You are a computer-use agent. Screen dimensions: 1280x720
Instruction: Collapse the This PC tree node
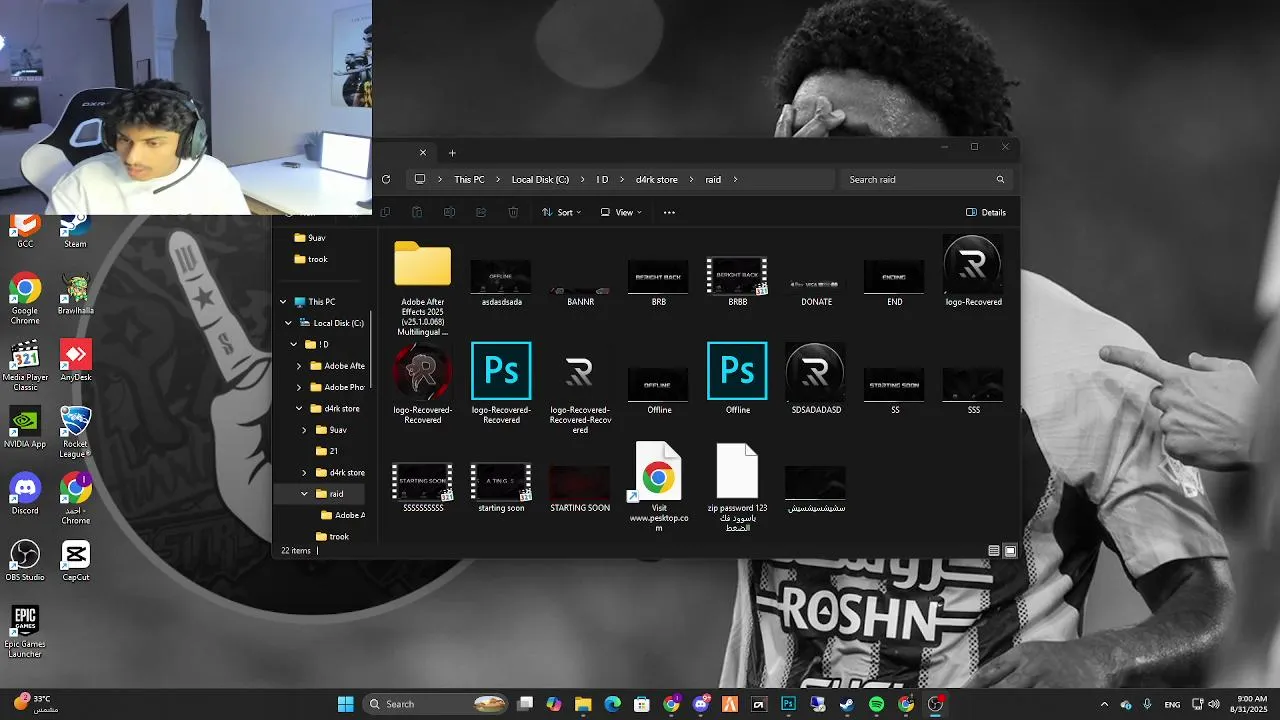tap(283, 302)
